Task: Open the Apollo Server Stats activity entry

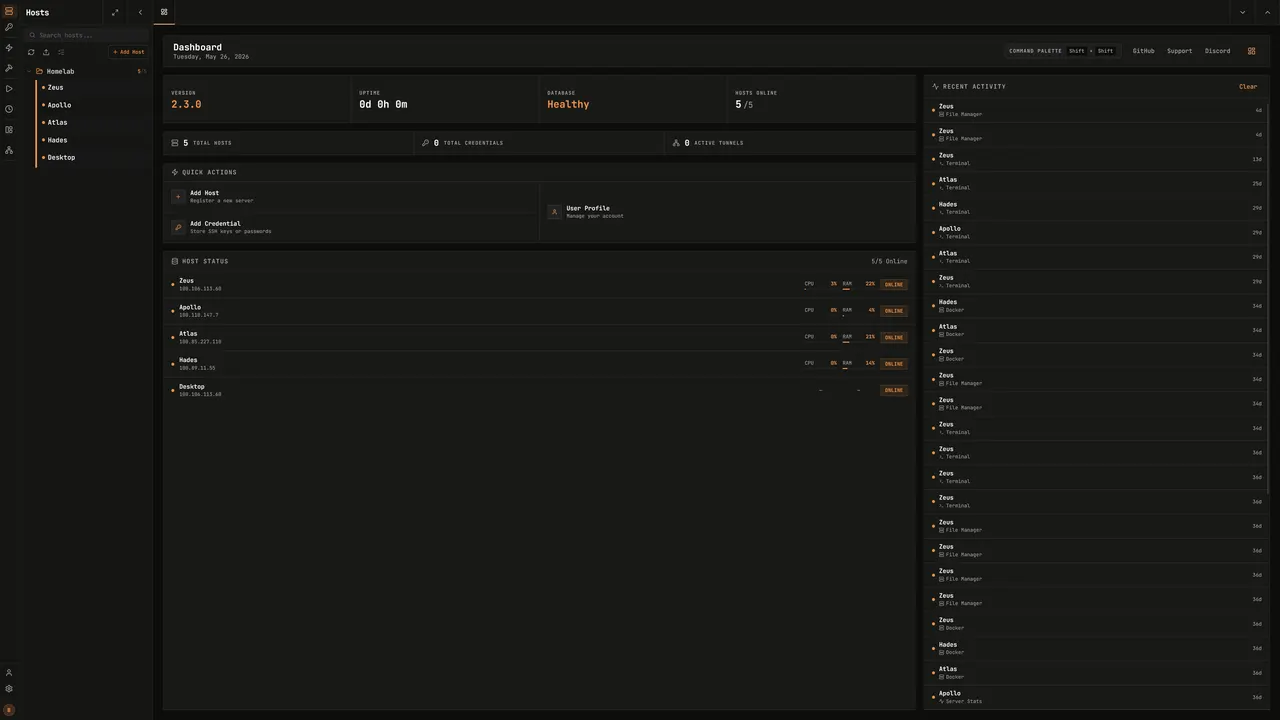Action: point(1096,697)
